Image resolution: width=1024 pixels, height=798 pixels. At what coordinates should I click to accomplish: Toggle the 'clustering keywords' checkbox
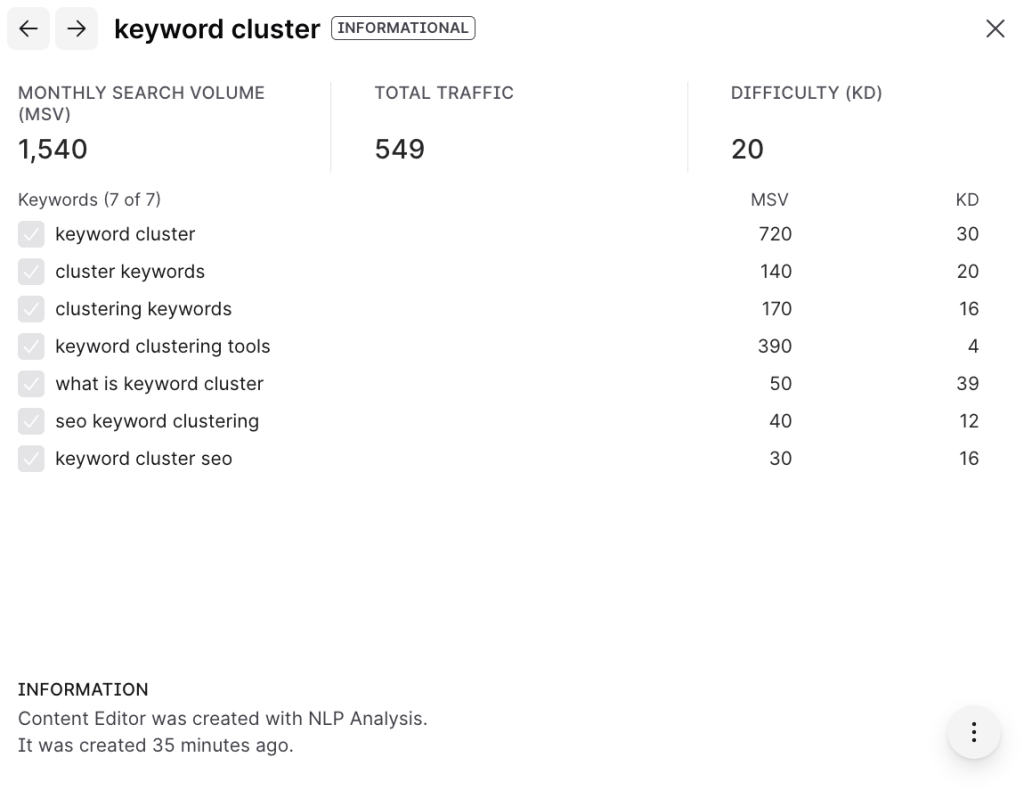pos(31,309)
